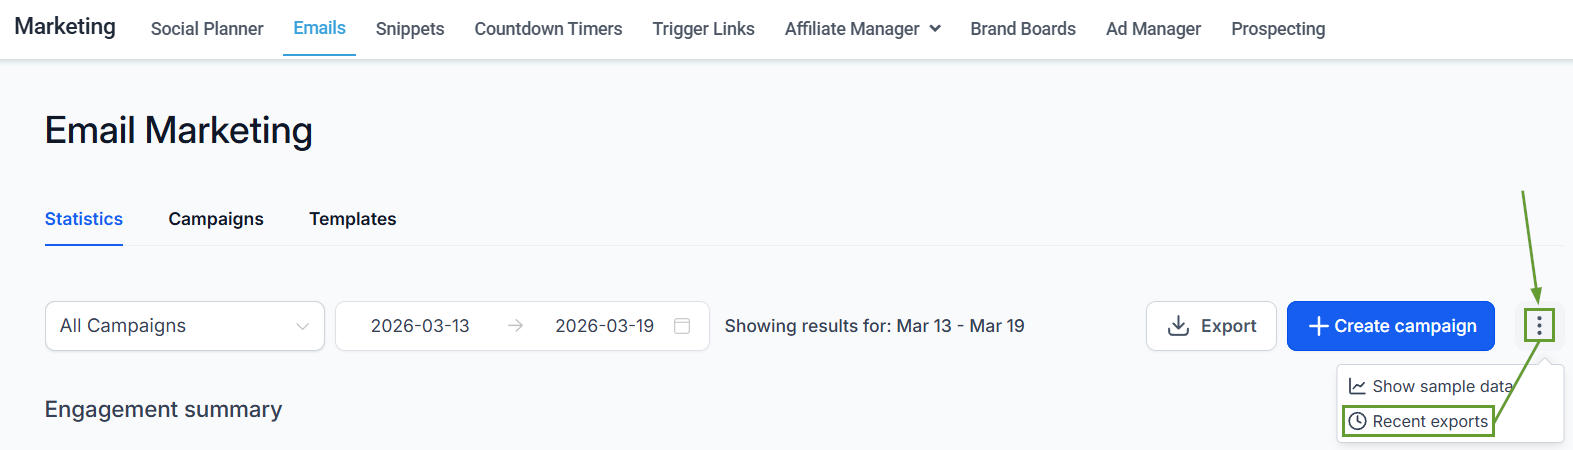
Task: Open Ad Manager
Action: coord(1153,29)
